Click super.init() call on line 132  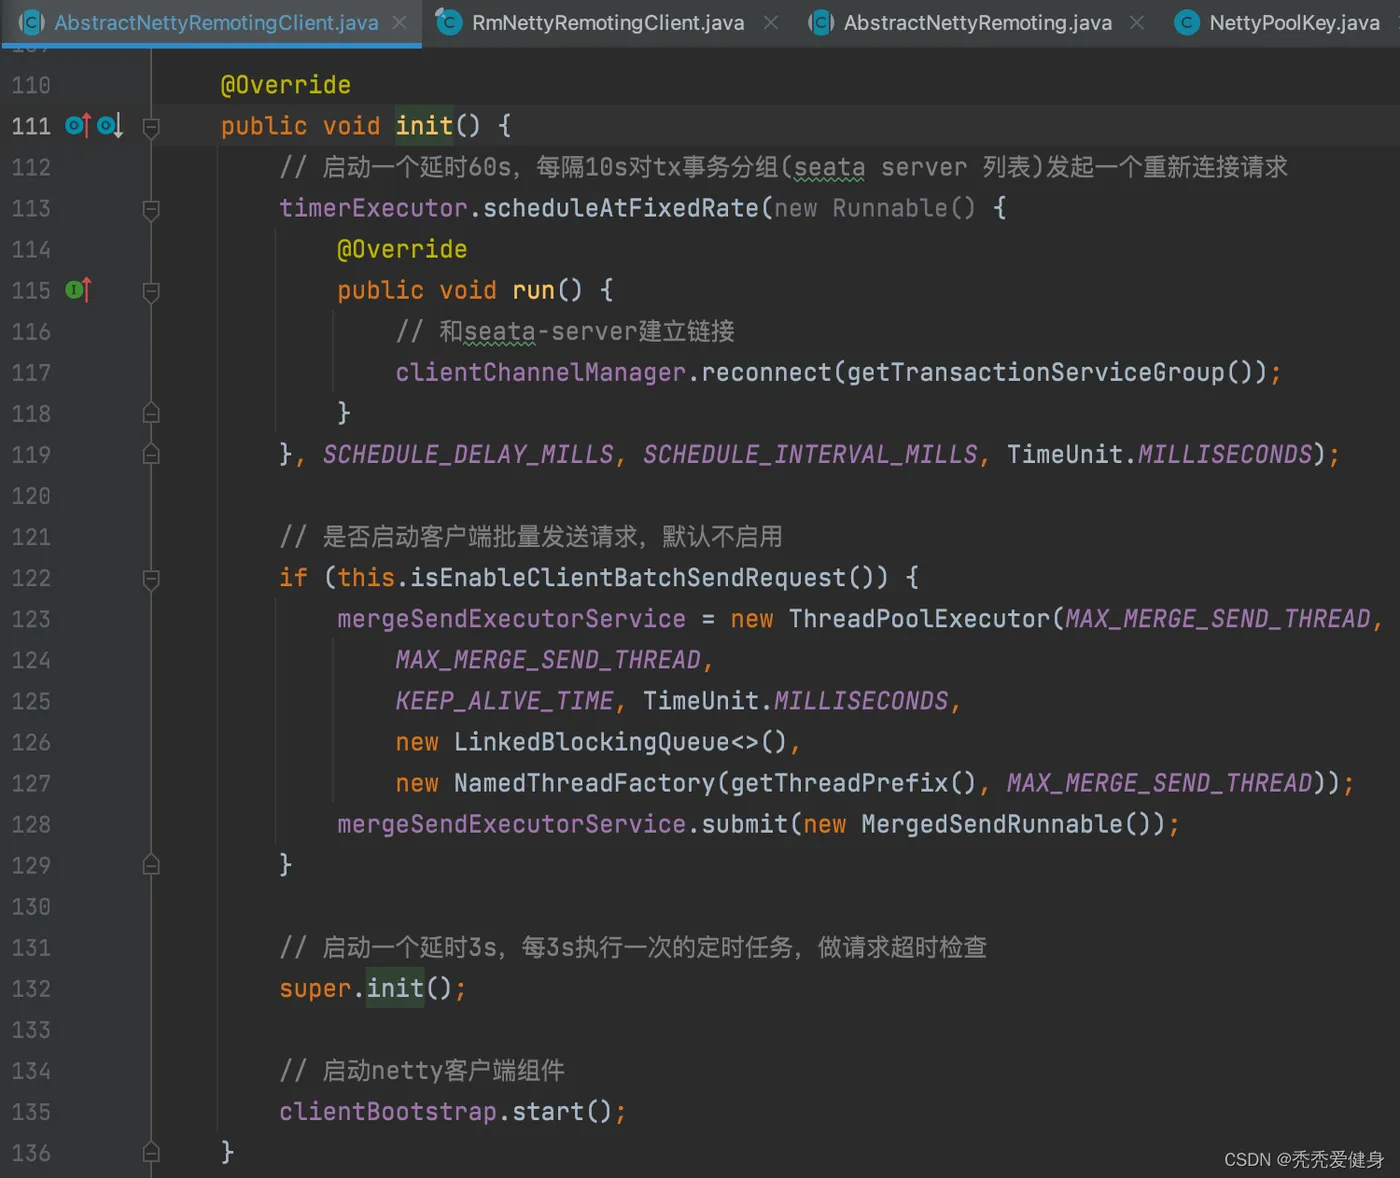coord(365,988)
